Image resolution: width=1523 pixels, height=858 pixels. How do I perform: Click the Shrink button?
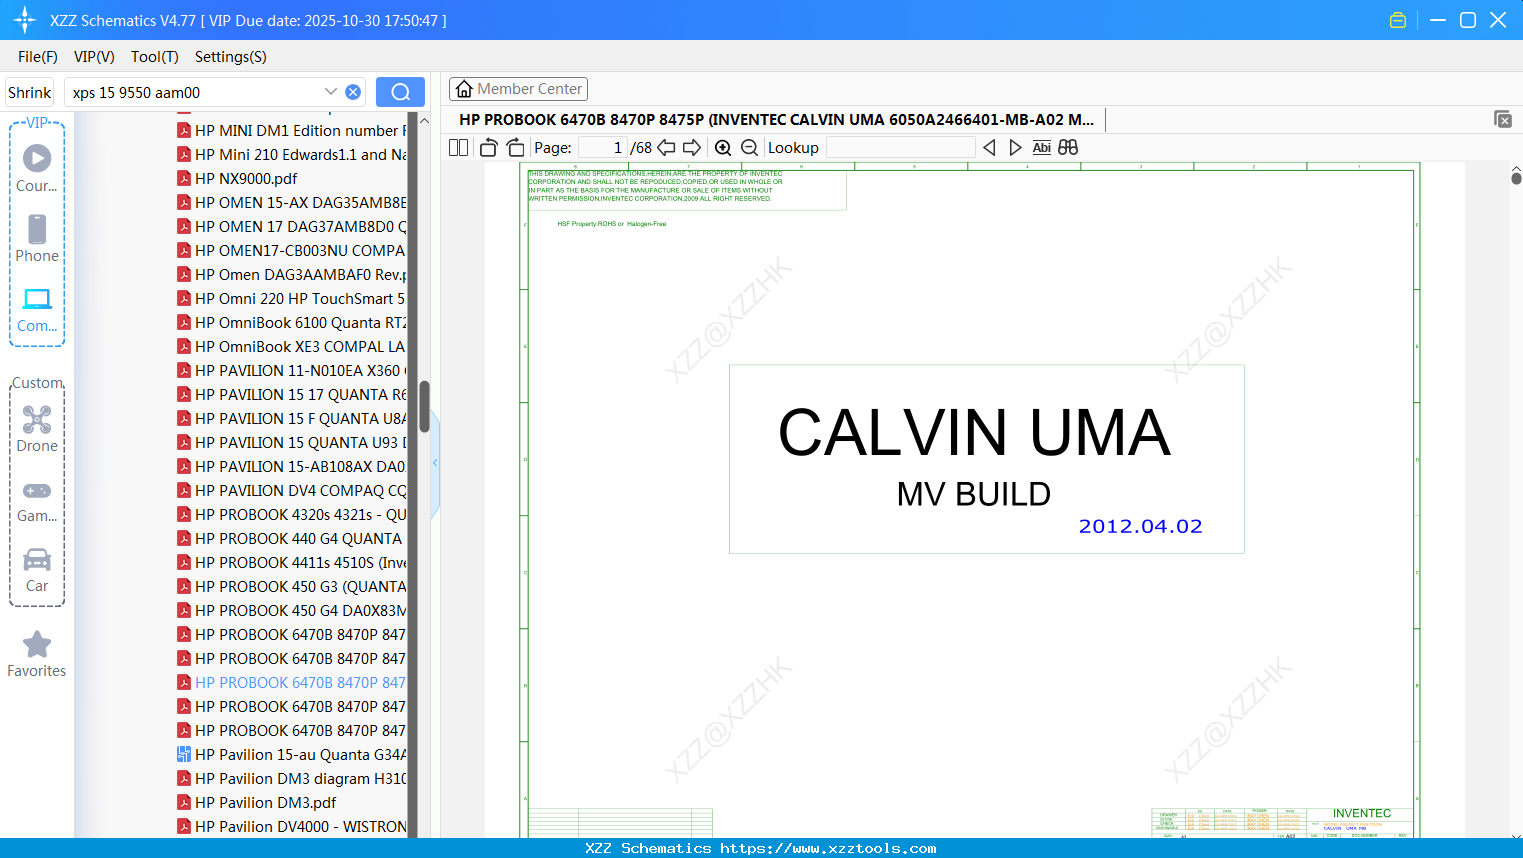tap(29, 92)
